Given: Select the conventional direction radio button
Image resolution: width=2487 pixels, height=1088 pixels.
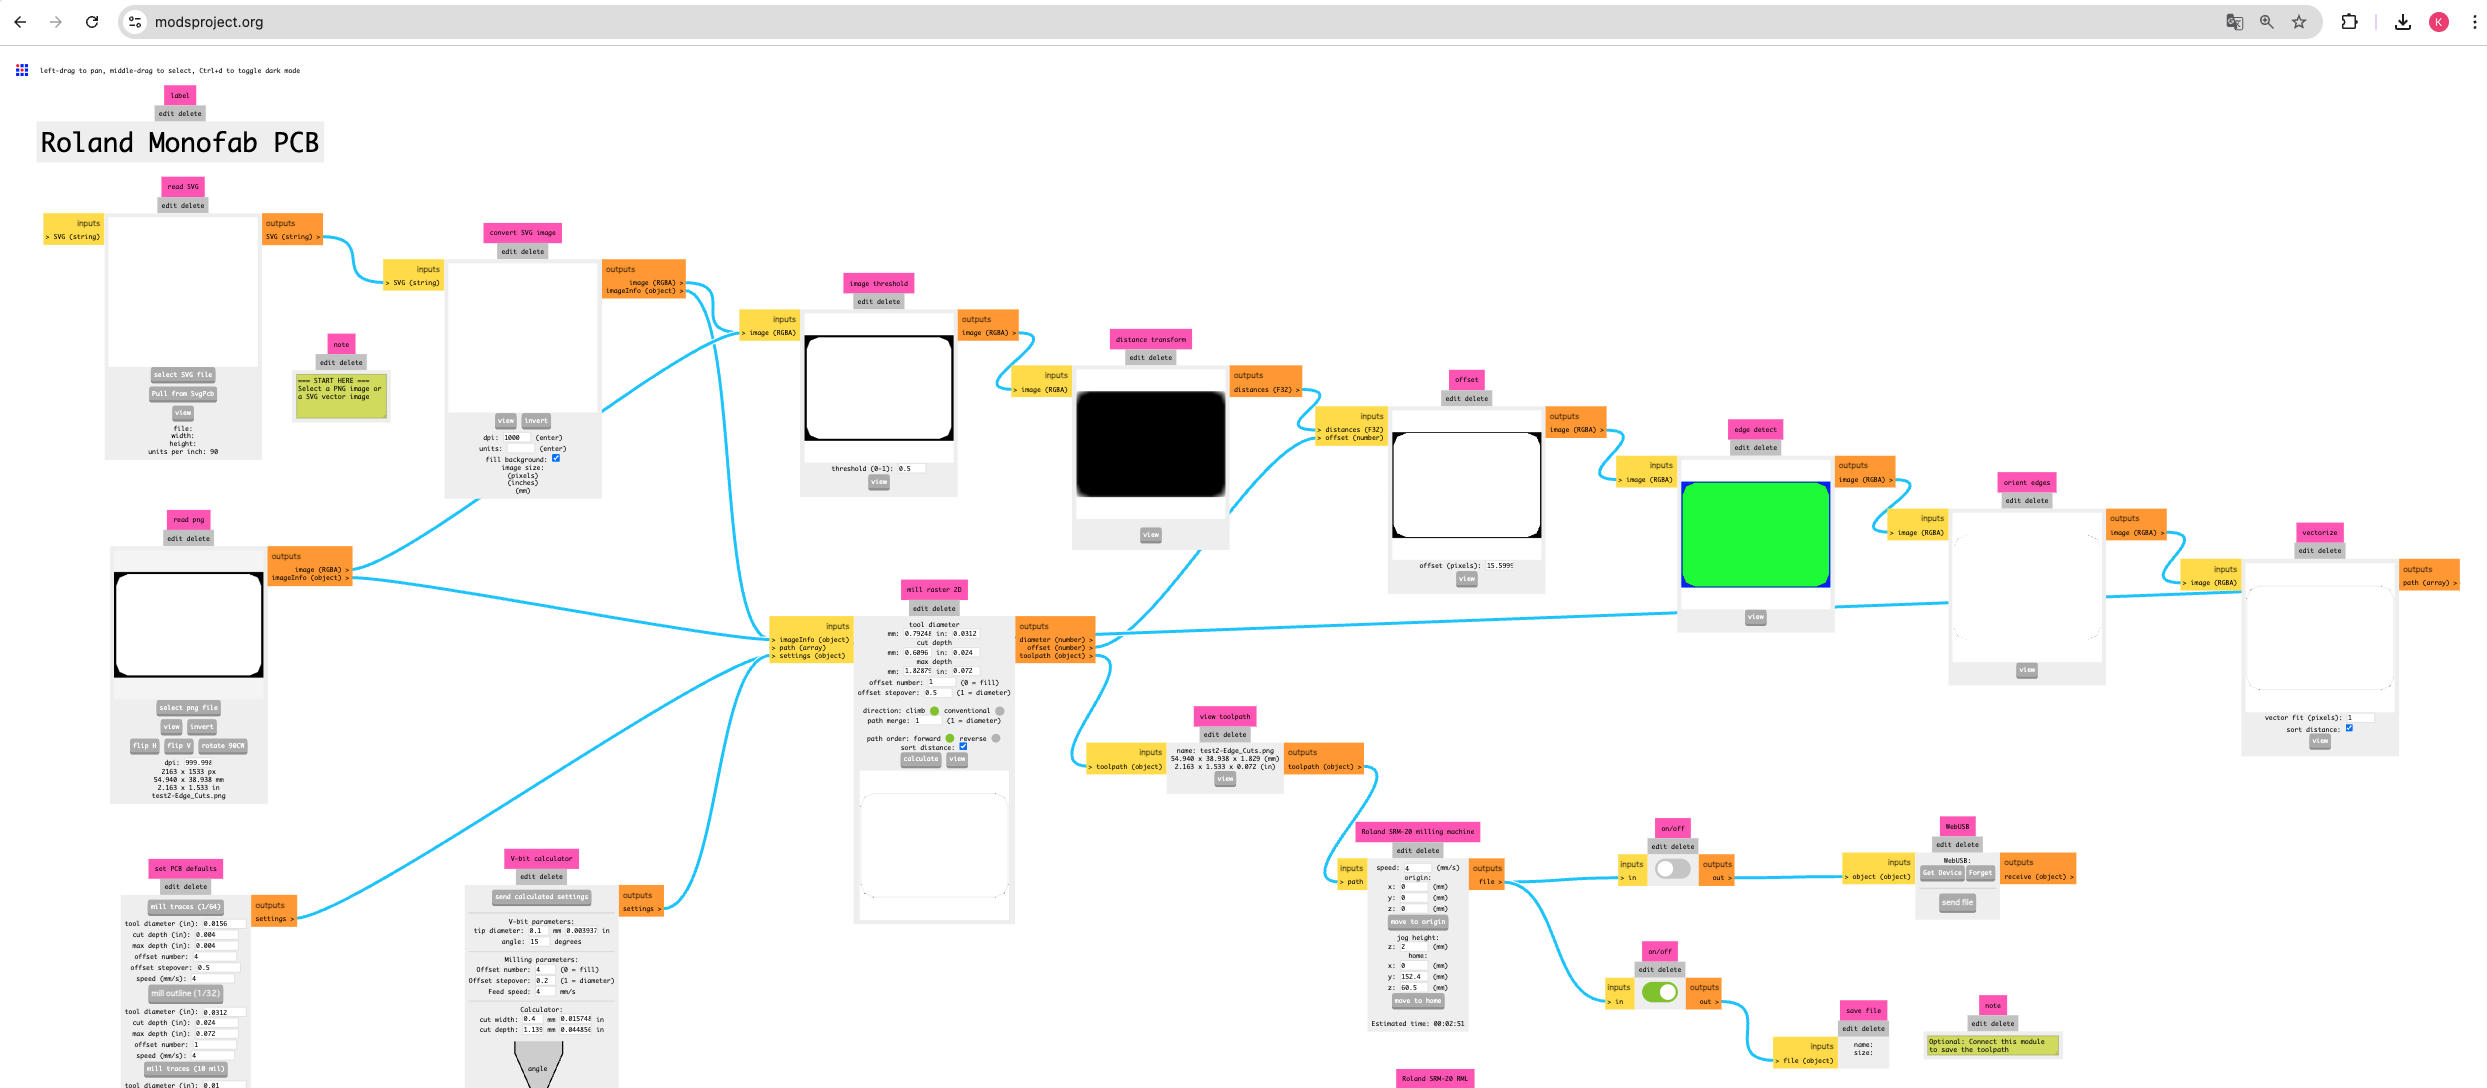Looking at the screenshot, I should click(999, 711).
